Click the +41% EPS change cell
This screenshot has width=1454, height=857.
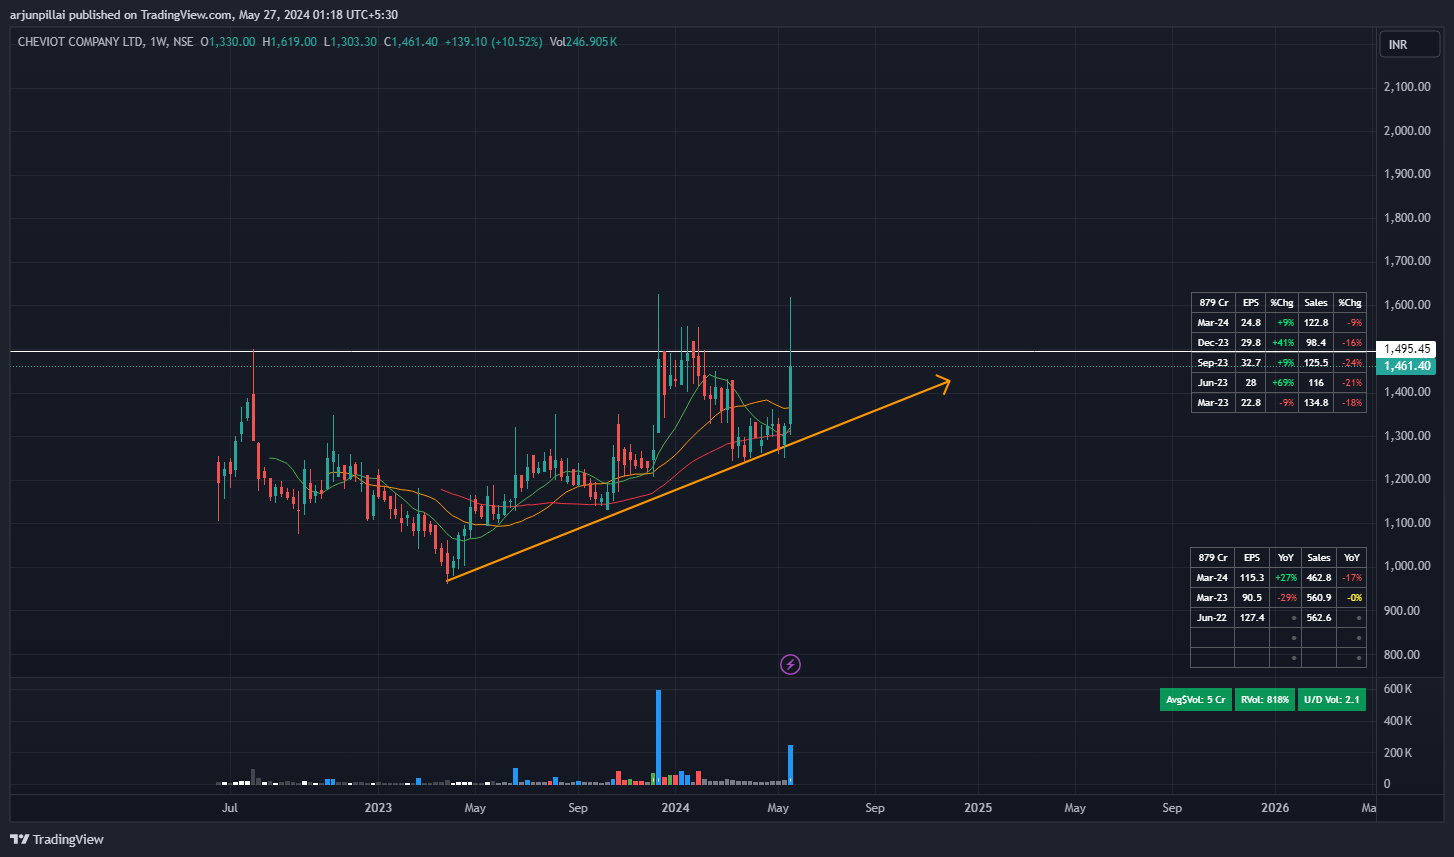pyautogui.click(x=1283, y=342)
